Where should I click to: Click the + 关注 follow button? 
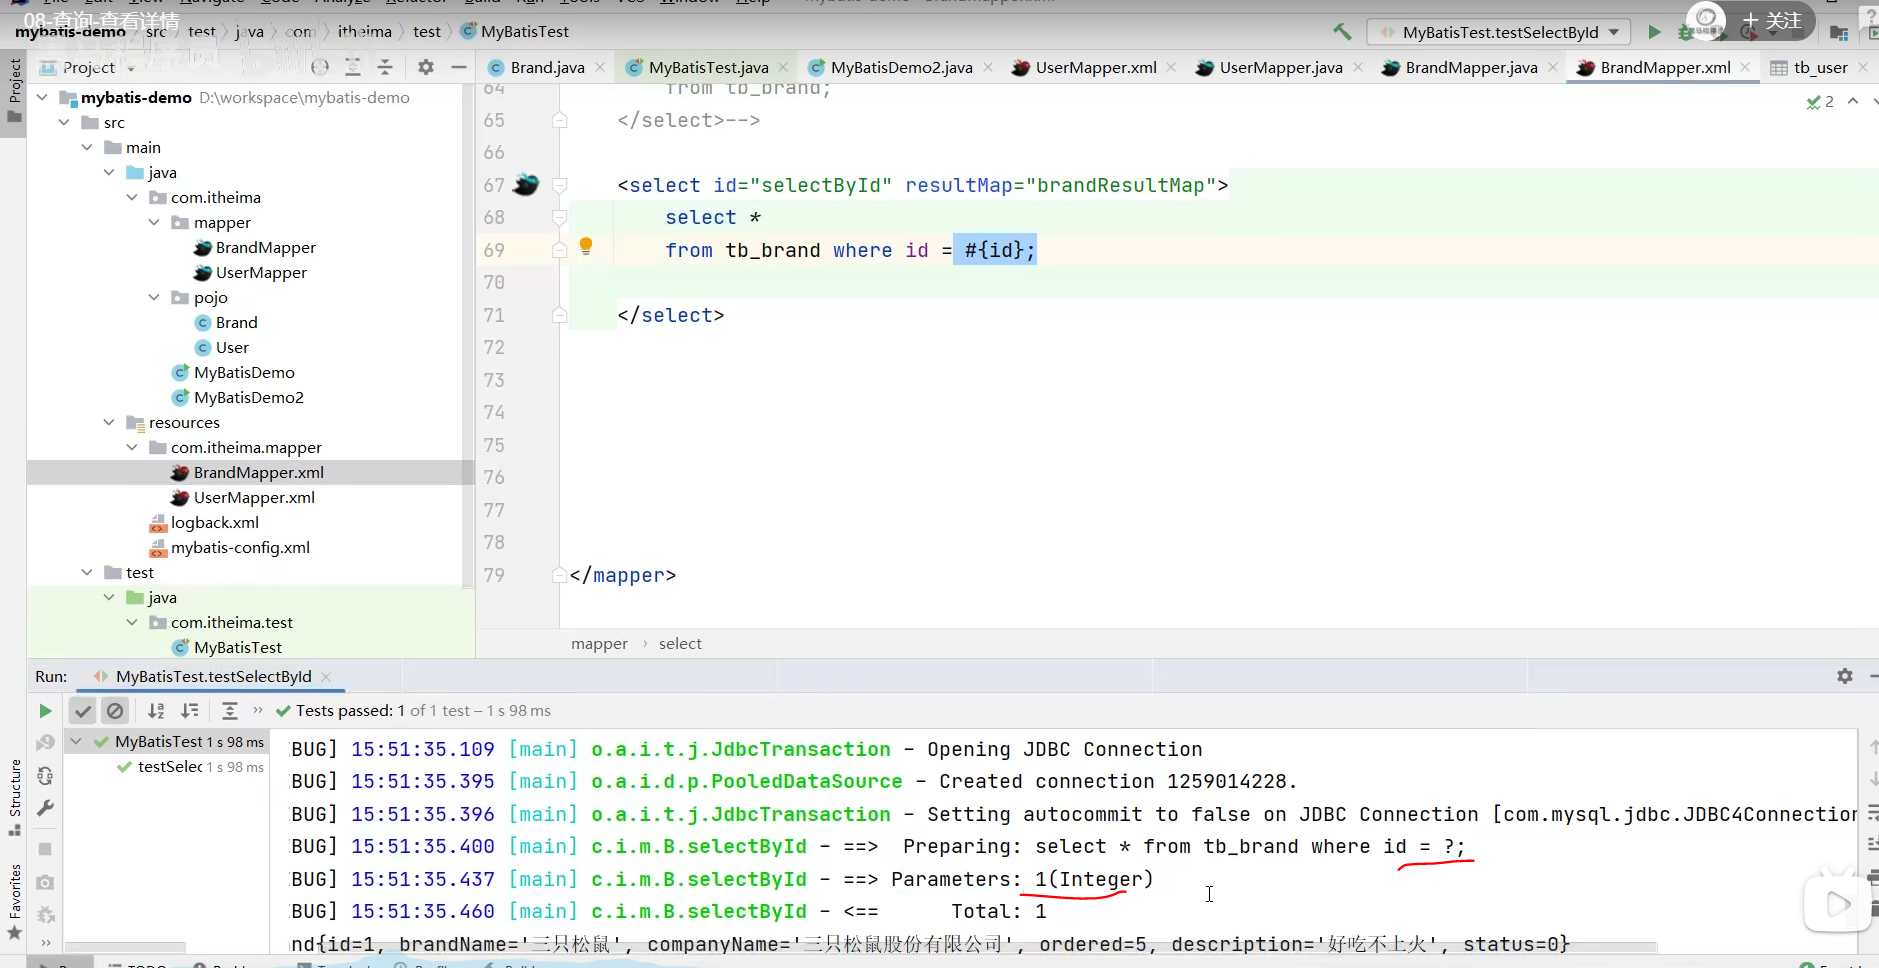pyautogui.click(x=1771, y=21)
